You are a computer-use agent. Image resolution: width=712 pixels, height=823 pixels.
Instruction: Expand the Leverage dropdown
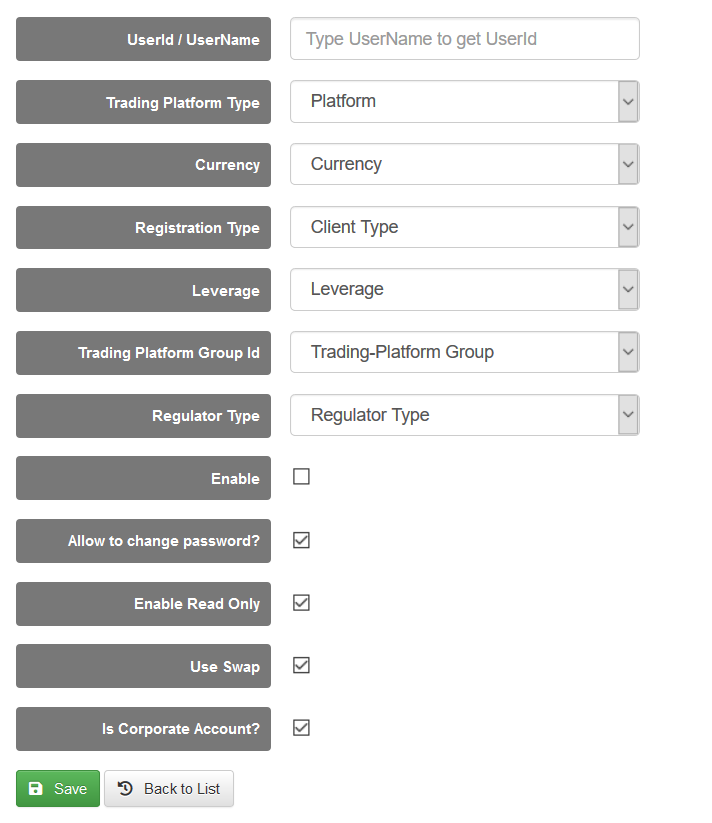464,289
